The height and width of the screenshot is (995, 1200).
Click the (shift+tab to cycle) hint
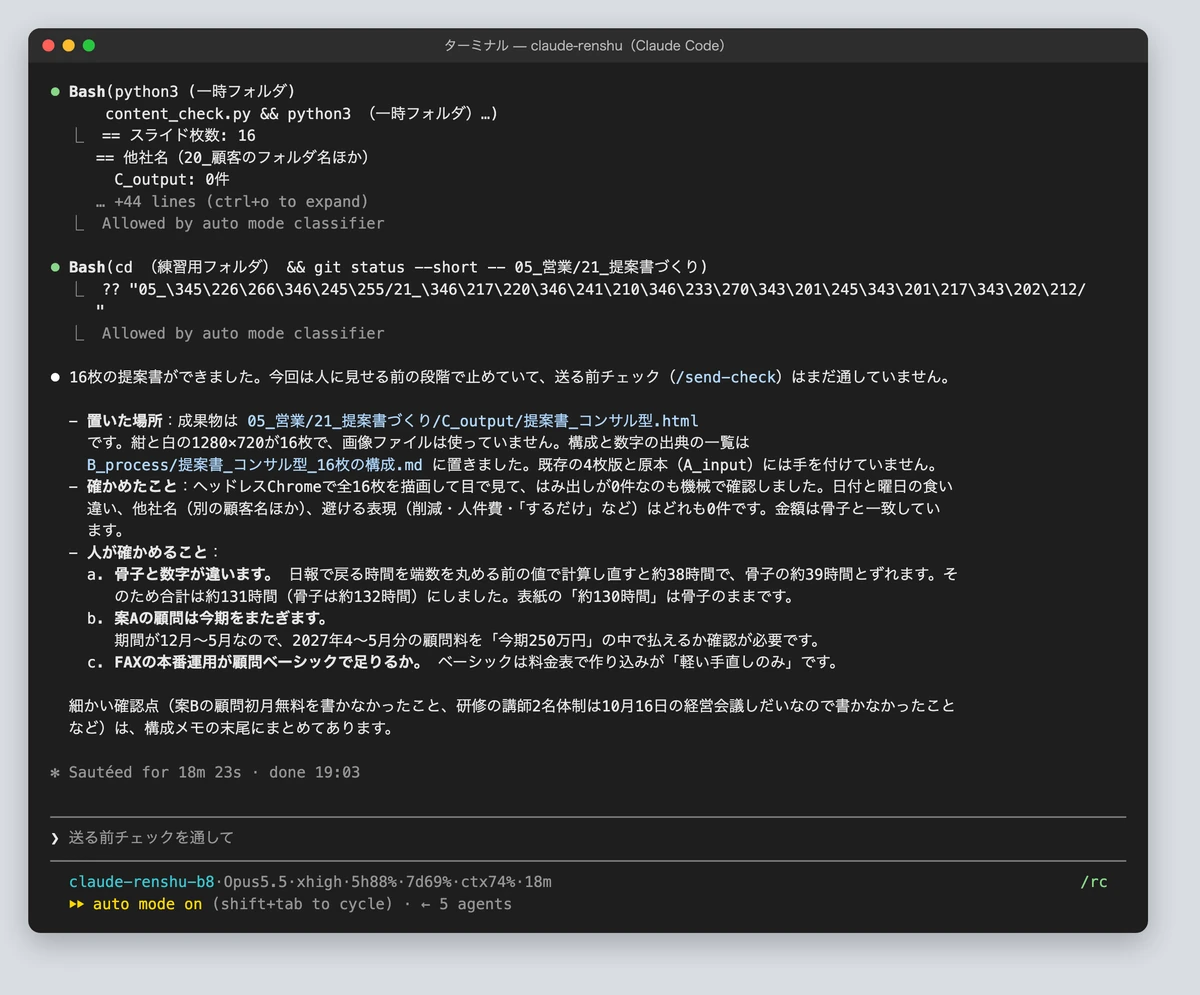coord(302,904)
